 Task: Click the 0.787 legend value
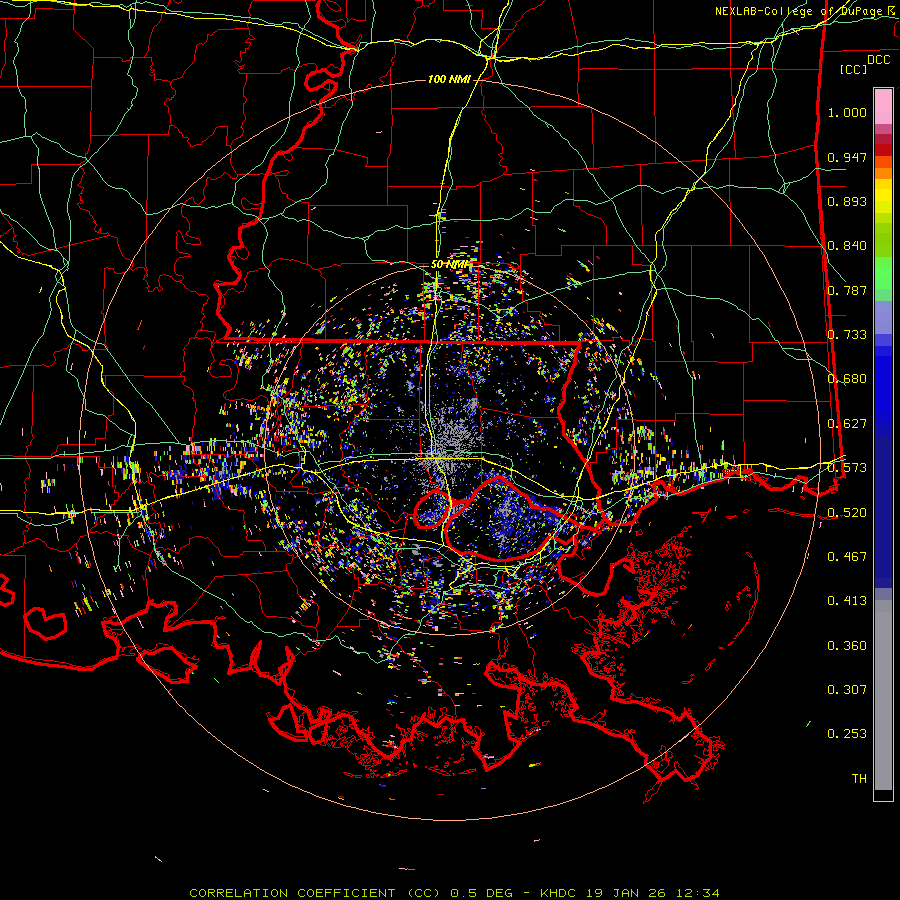coord(847,290)
